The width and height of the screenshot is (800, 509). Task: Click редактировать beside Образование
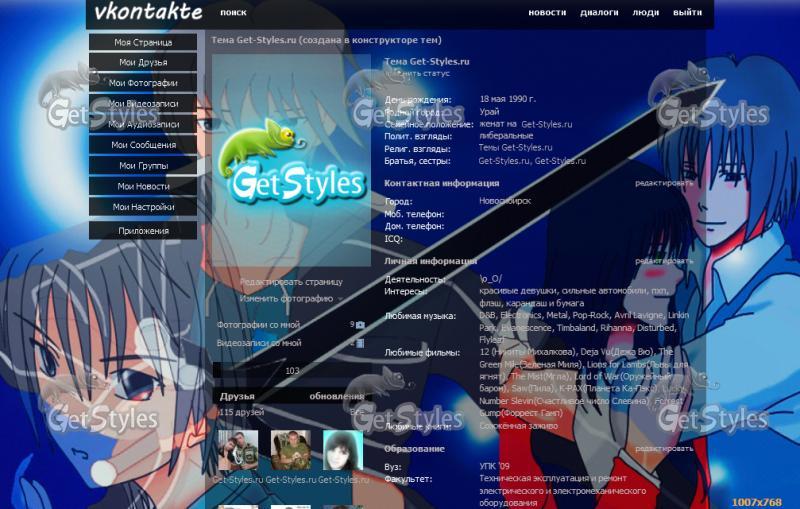click(664, 448)
